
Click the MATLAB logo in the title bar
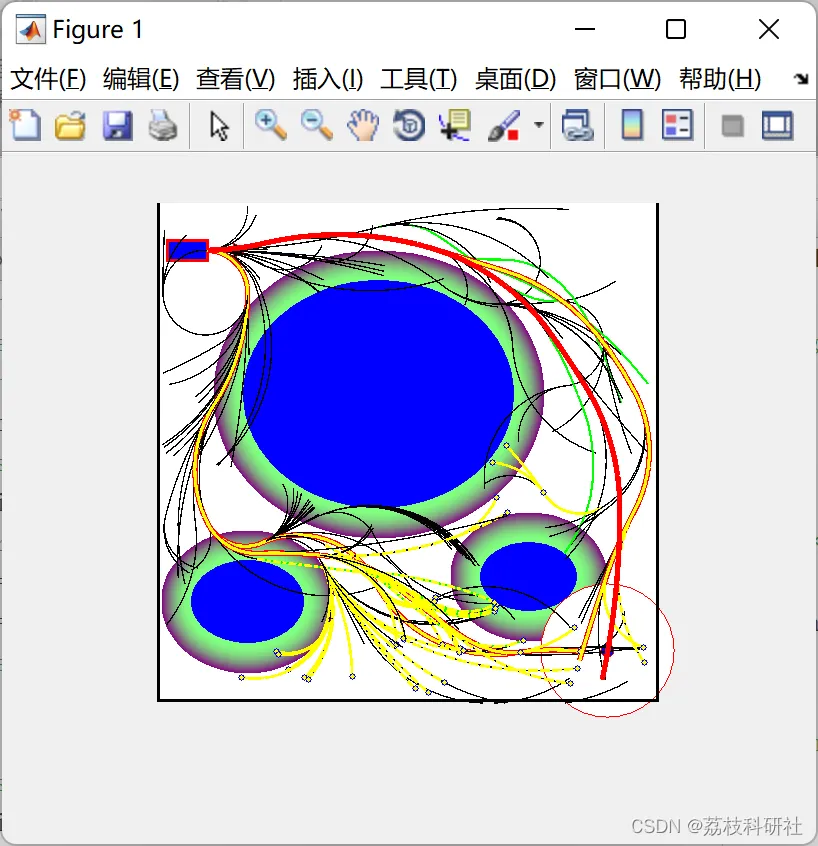31,30
